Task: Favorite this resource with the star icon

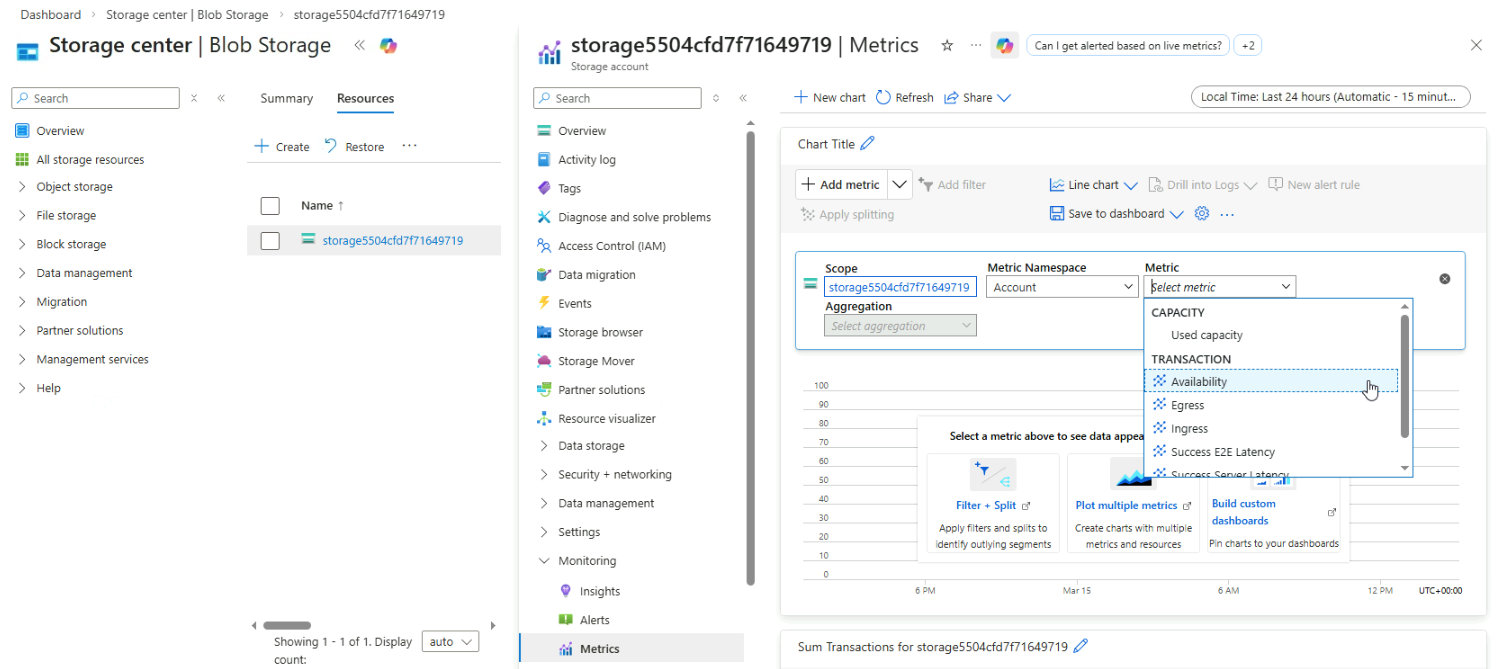Action: (947, 46)
